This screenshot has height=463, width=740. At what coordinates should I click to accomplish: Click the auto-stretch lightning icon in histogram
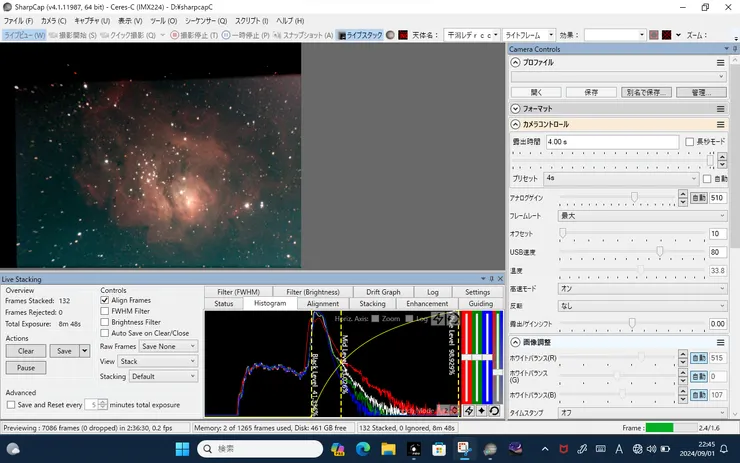coord(437,320)
